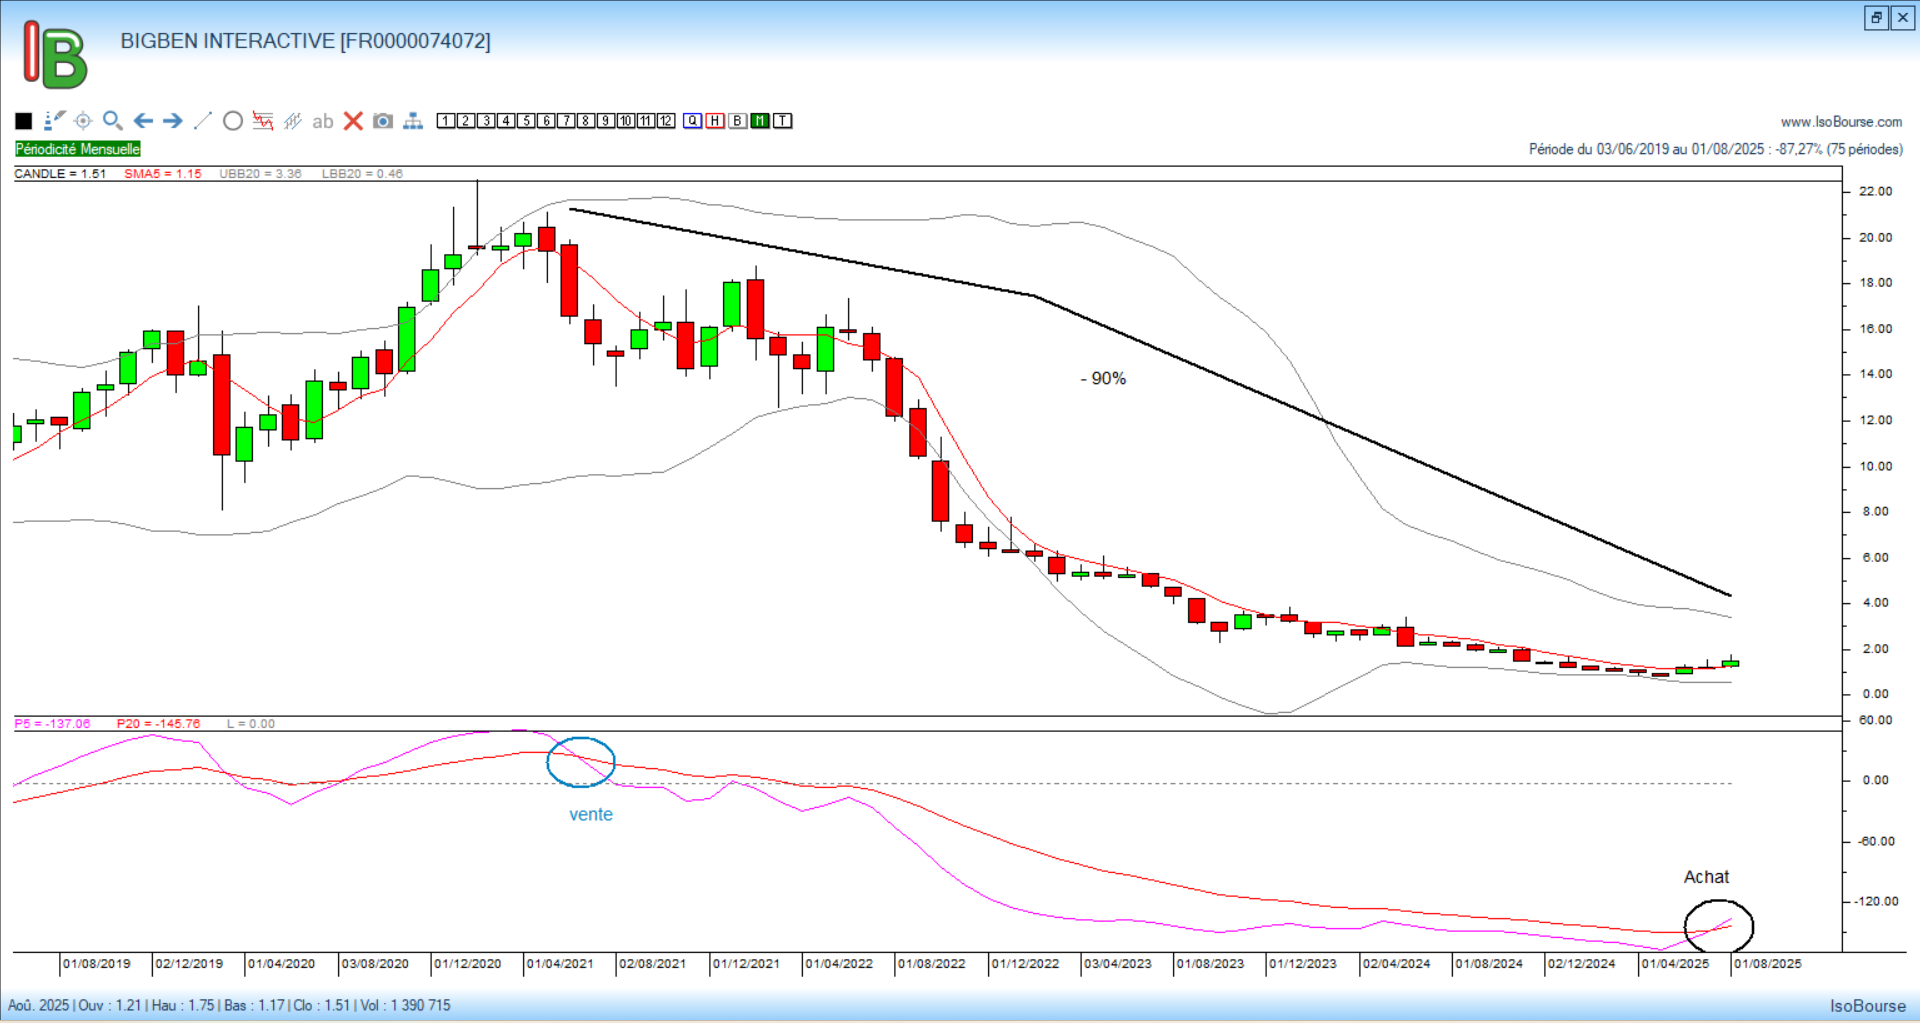Choose period box 6
Screen dimensions: 1920x1023
pos(546,121)
